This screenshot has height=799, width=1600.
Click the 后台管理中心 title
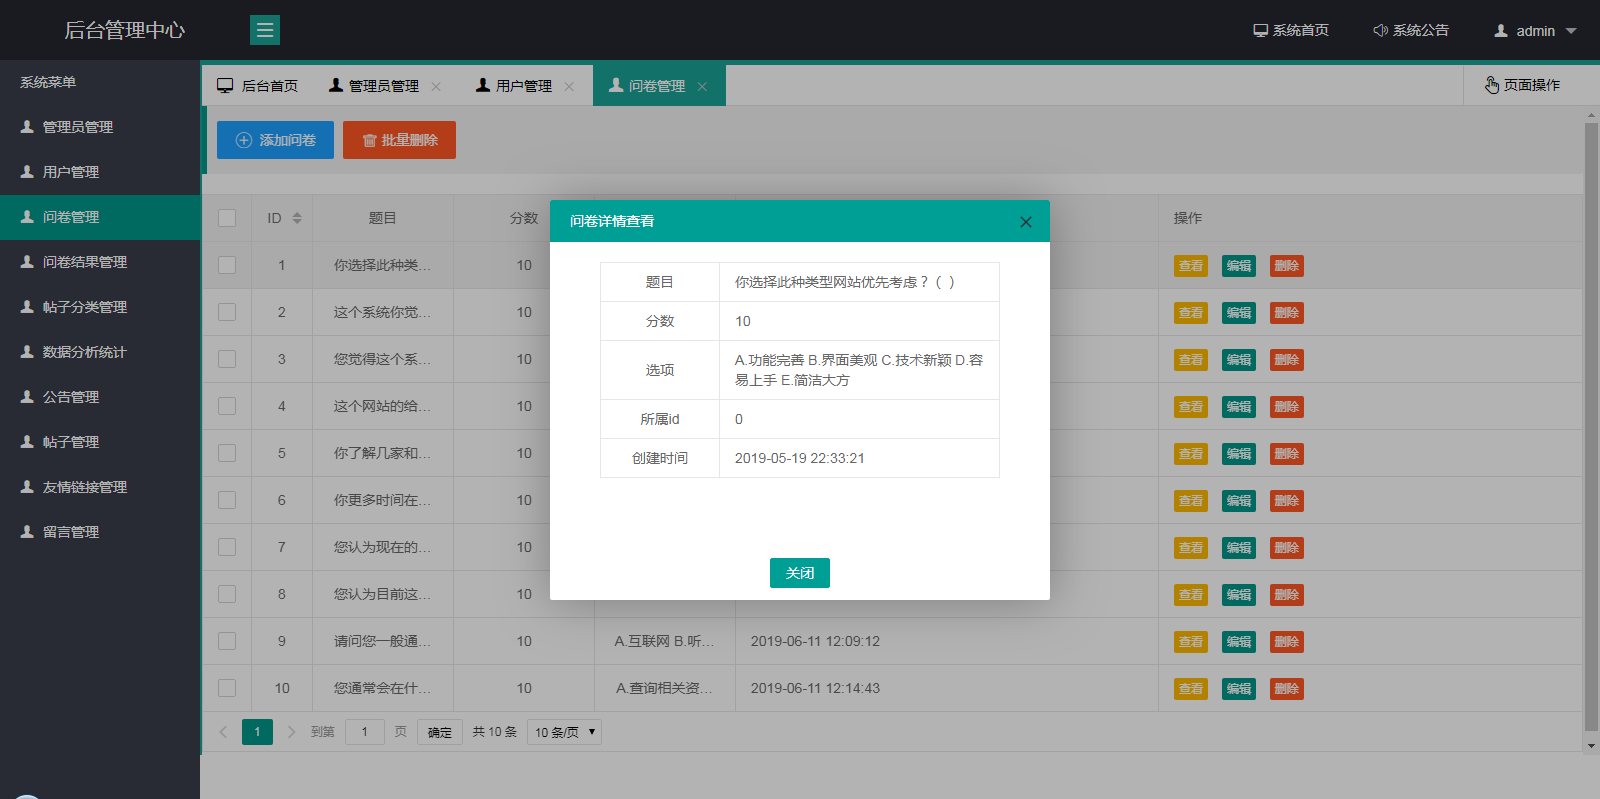124,30
